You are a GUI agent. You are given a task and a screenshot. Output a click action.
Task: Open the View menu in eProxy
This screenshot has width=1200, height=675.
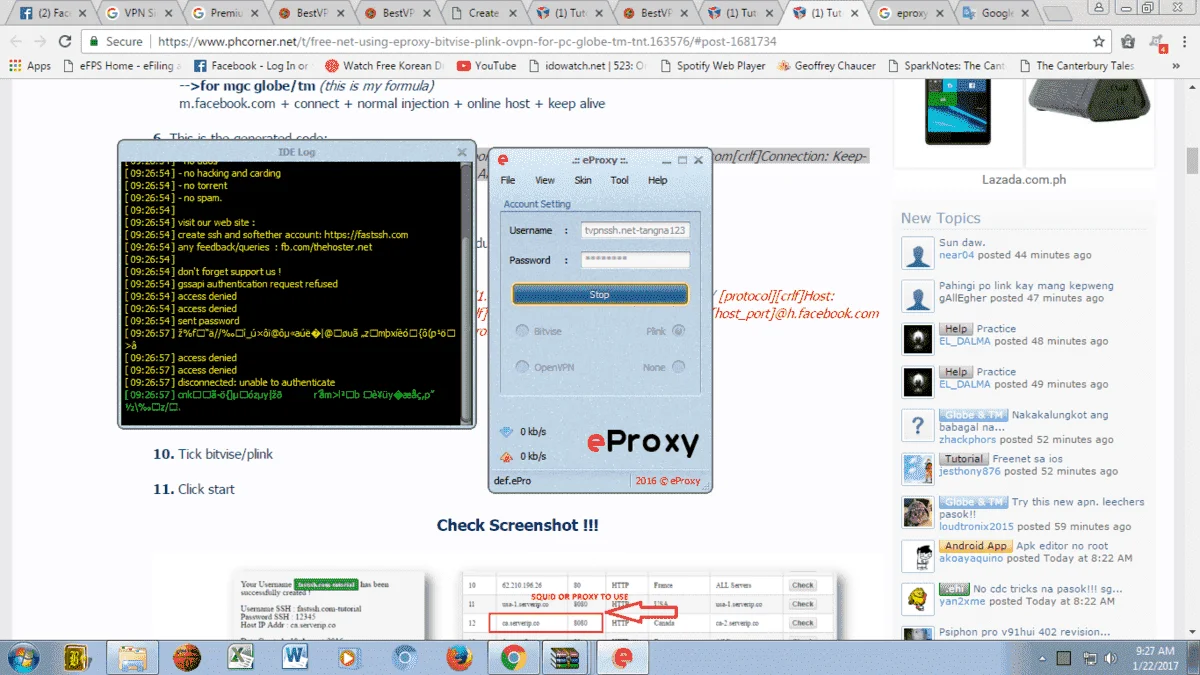(545, 180)
